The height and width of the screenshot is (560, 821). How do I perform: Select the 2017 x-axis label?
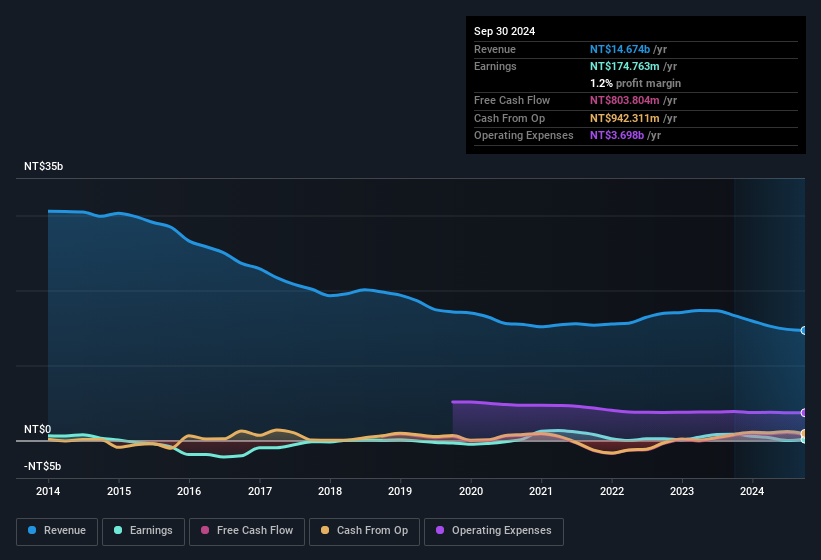[x=260, y=491]
